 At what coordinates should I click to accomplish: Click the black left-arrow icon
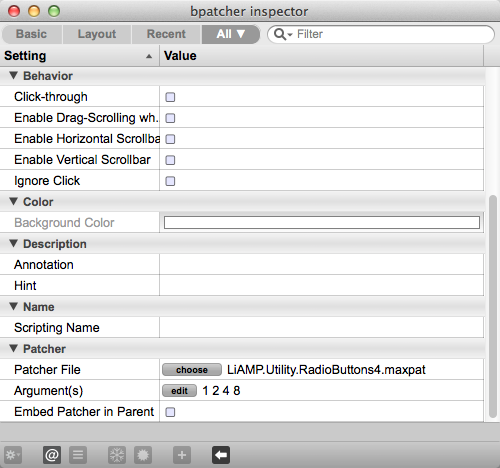pos(221,455)
